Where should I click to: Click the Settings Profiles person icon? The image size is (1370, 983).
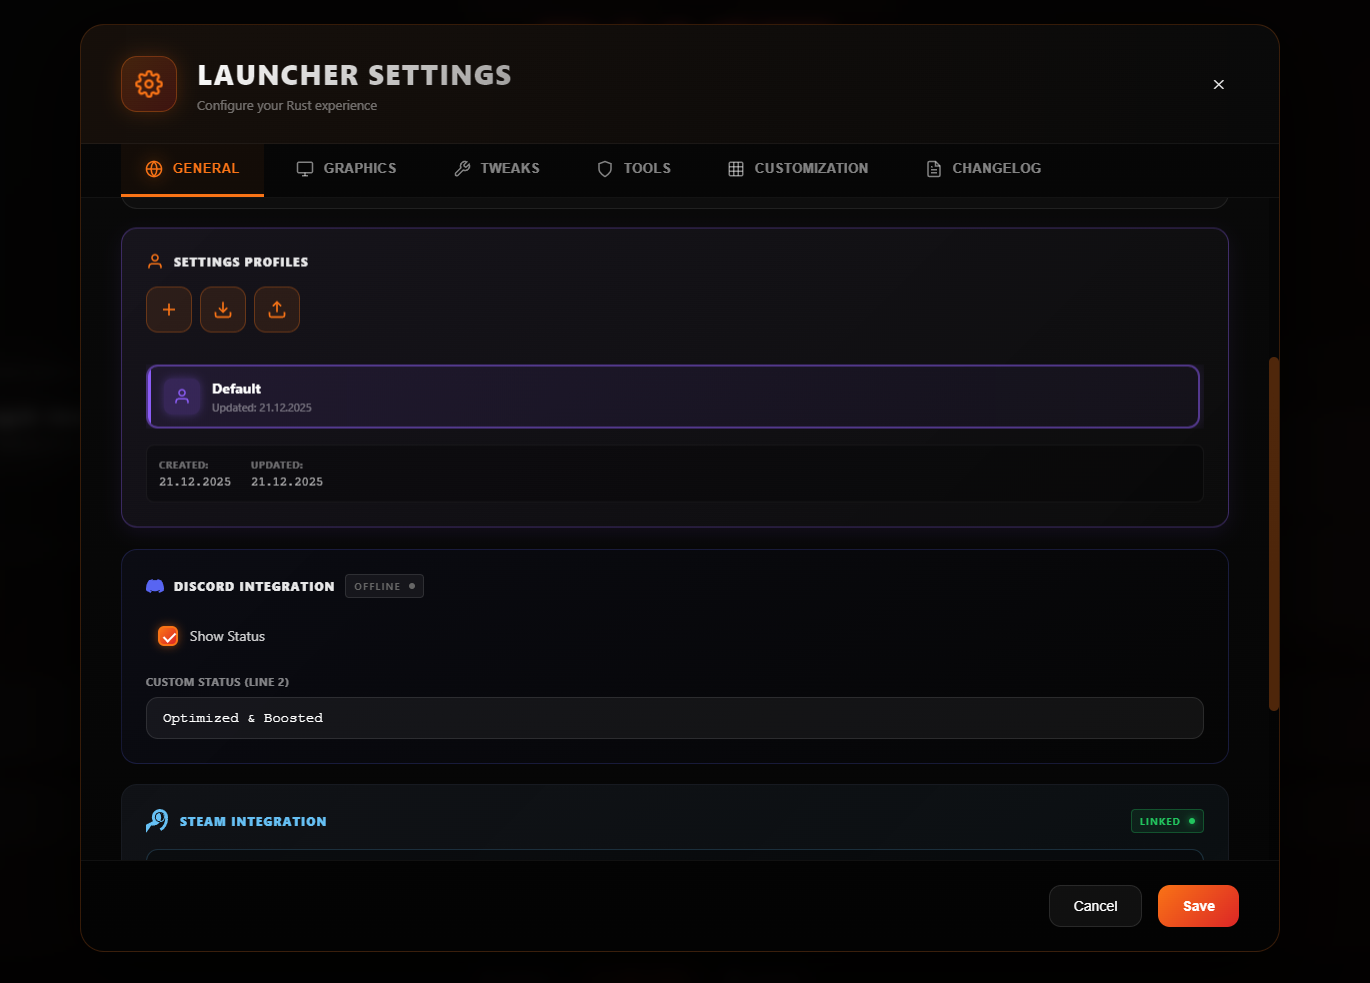pos(155,262)
